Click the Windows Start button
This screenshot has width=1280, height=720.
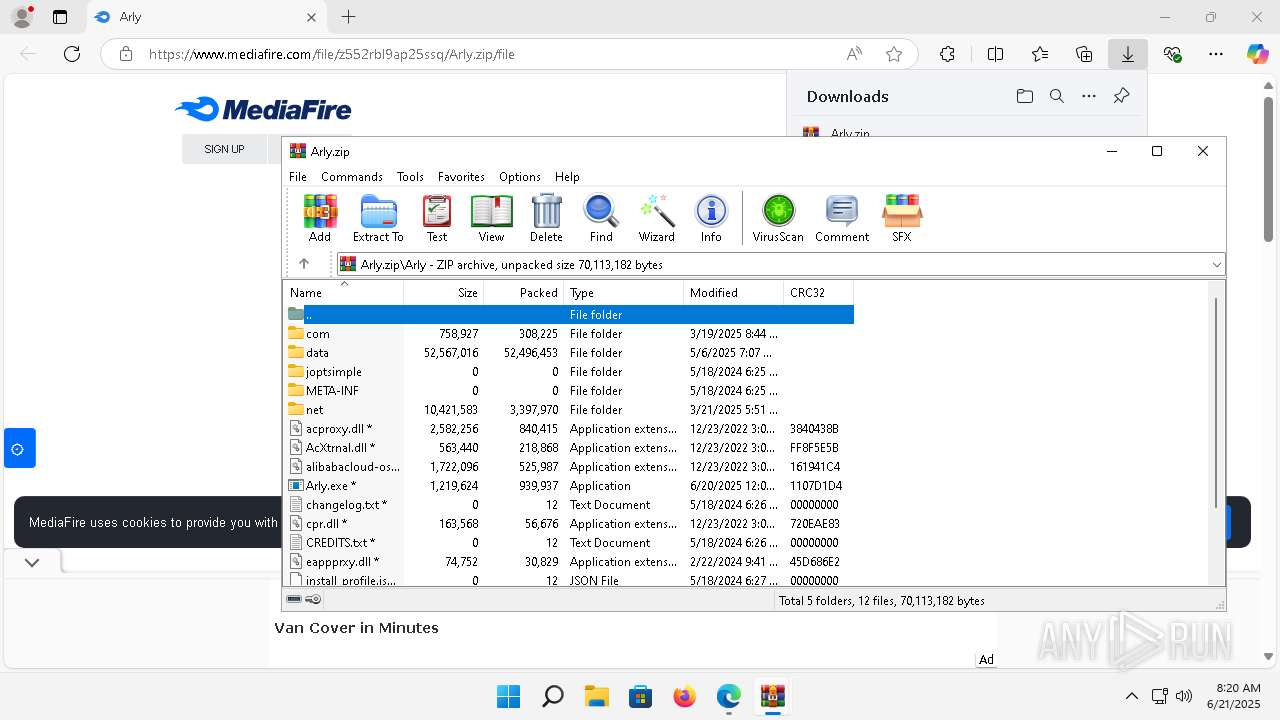pyautogui.click(x=508, y=696)
